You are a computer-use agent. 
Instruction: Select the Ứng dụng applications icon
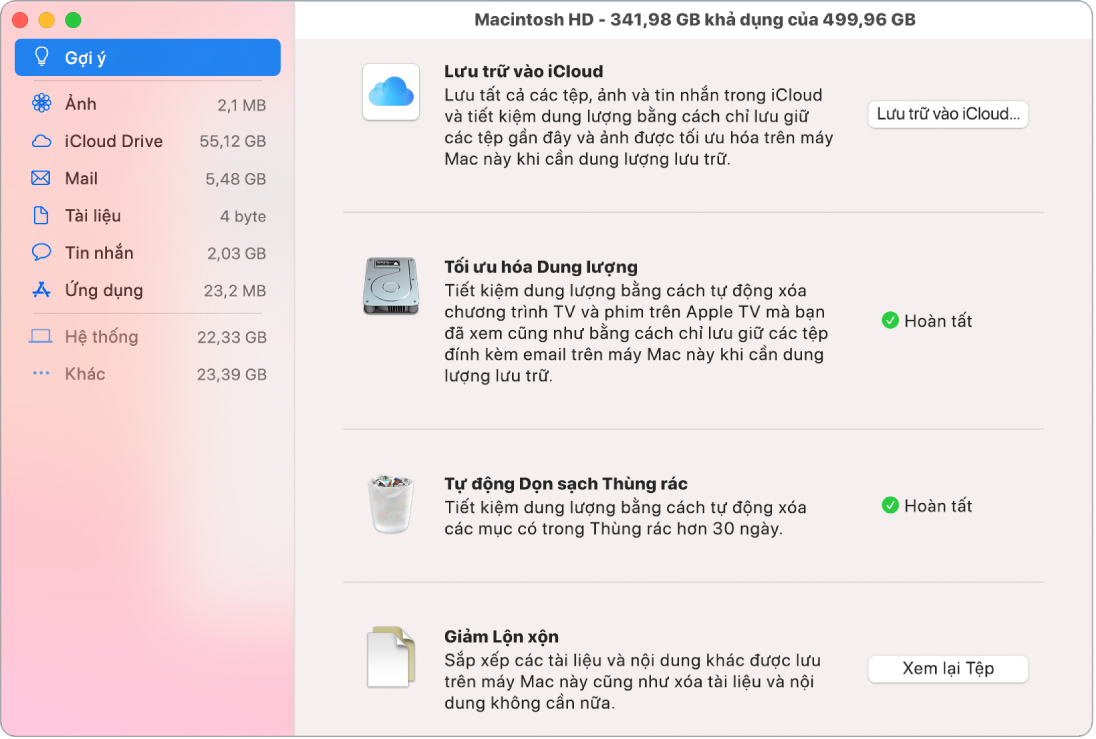pyautogui.click(x=41, y=290)
